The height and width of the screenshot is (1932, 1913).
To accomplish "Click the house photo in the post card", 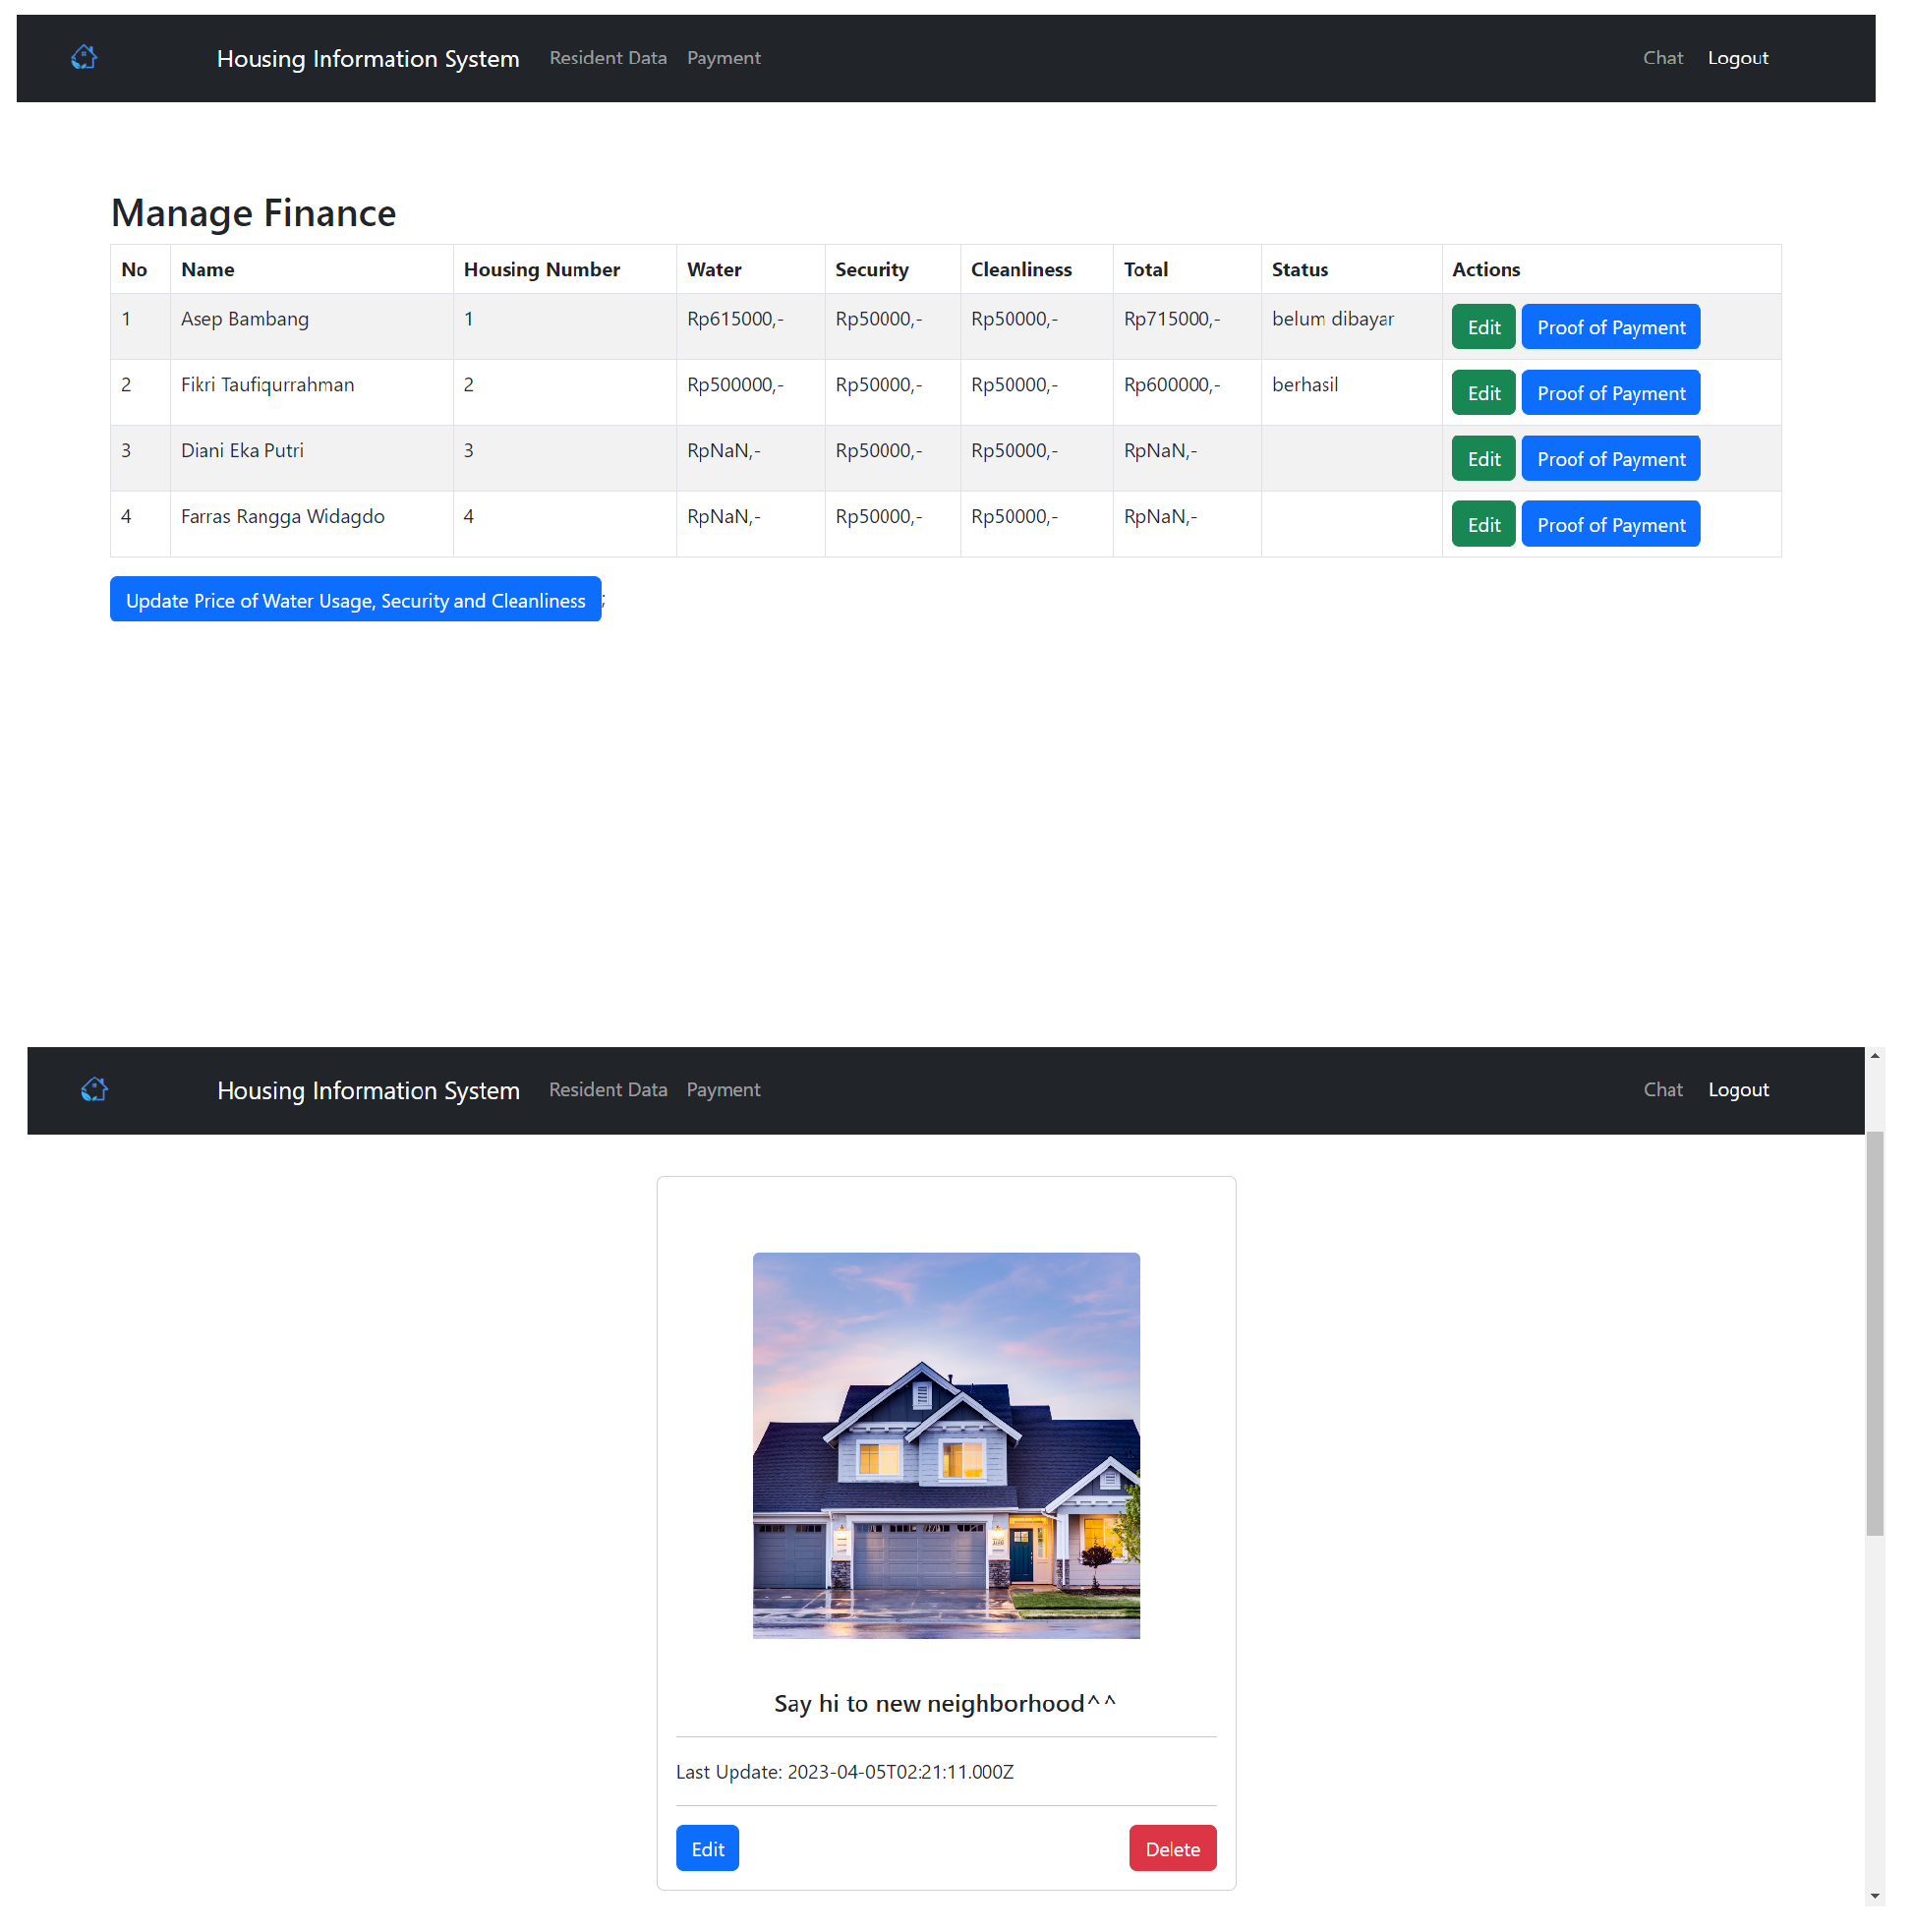I will click(x=945, y=1445).
